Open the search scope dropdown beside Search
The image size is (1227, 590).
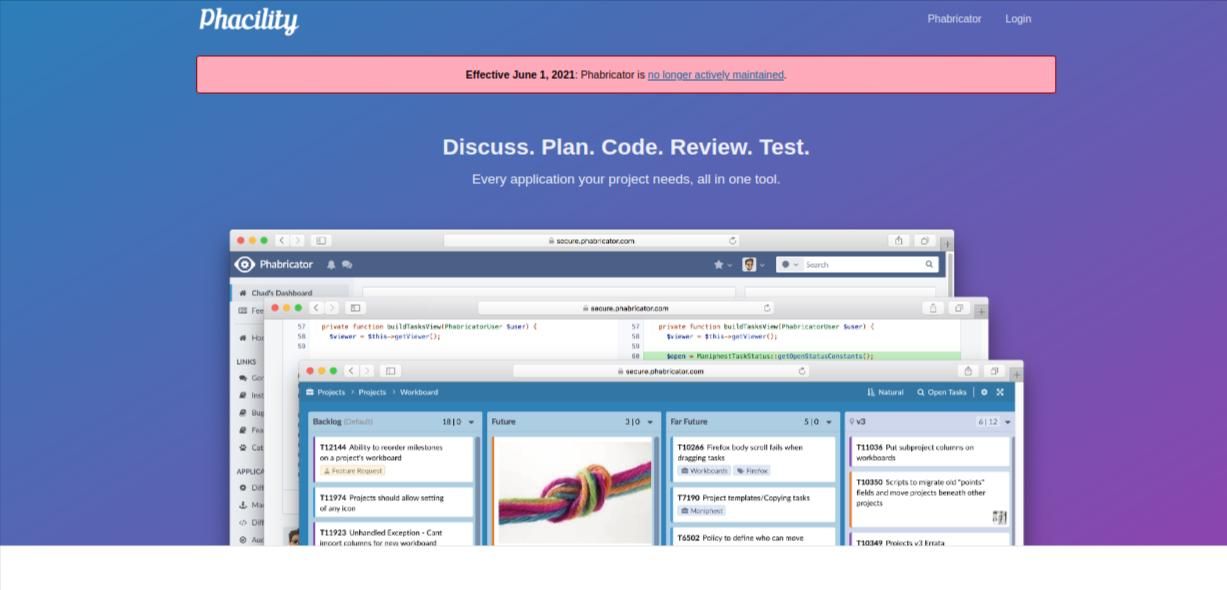(790, 265)
